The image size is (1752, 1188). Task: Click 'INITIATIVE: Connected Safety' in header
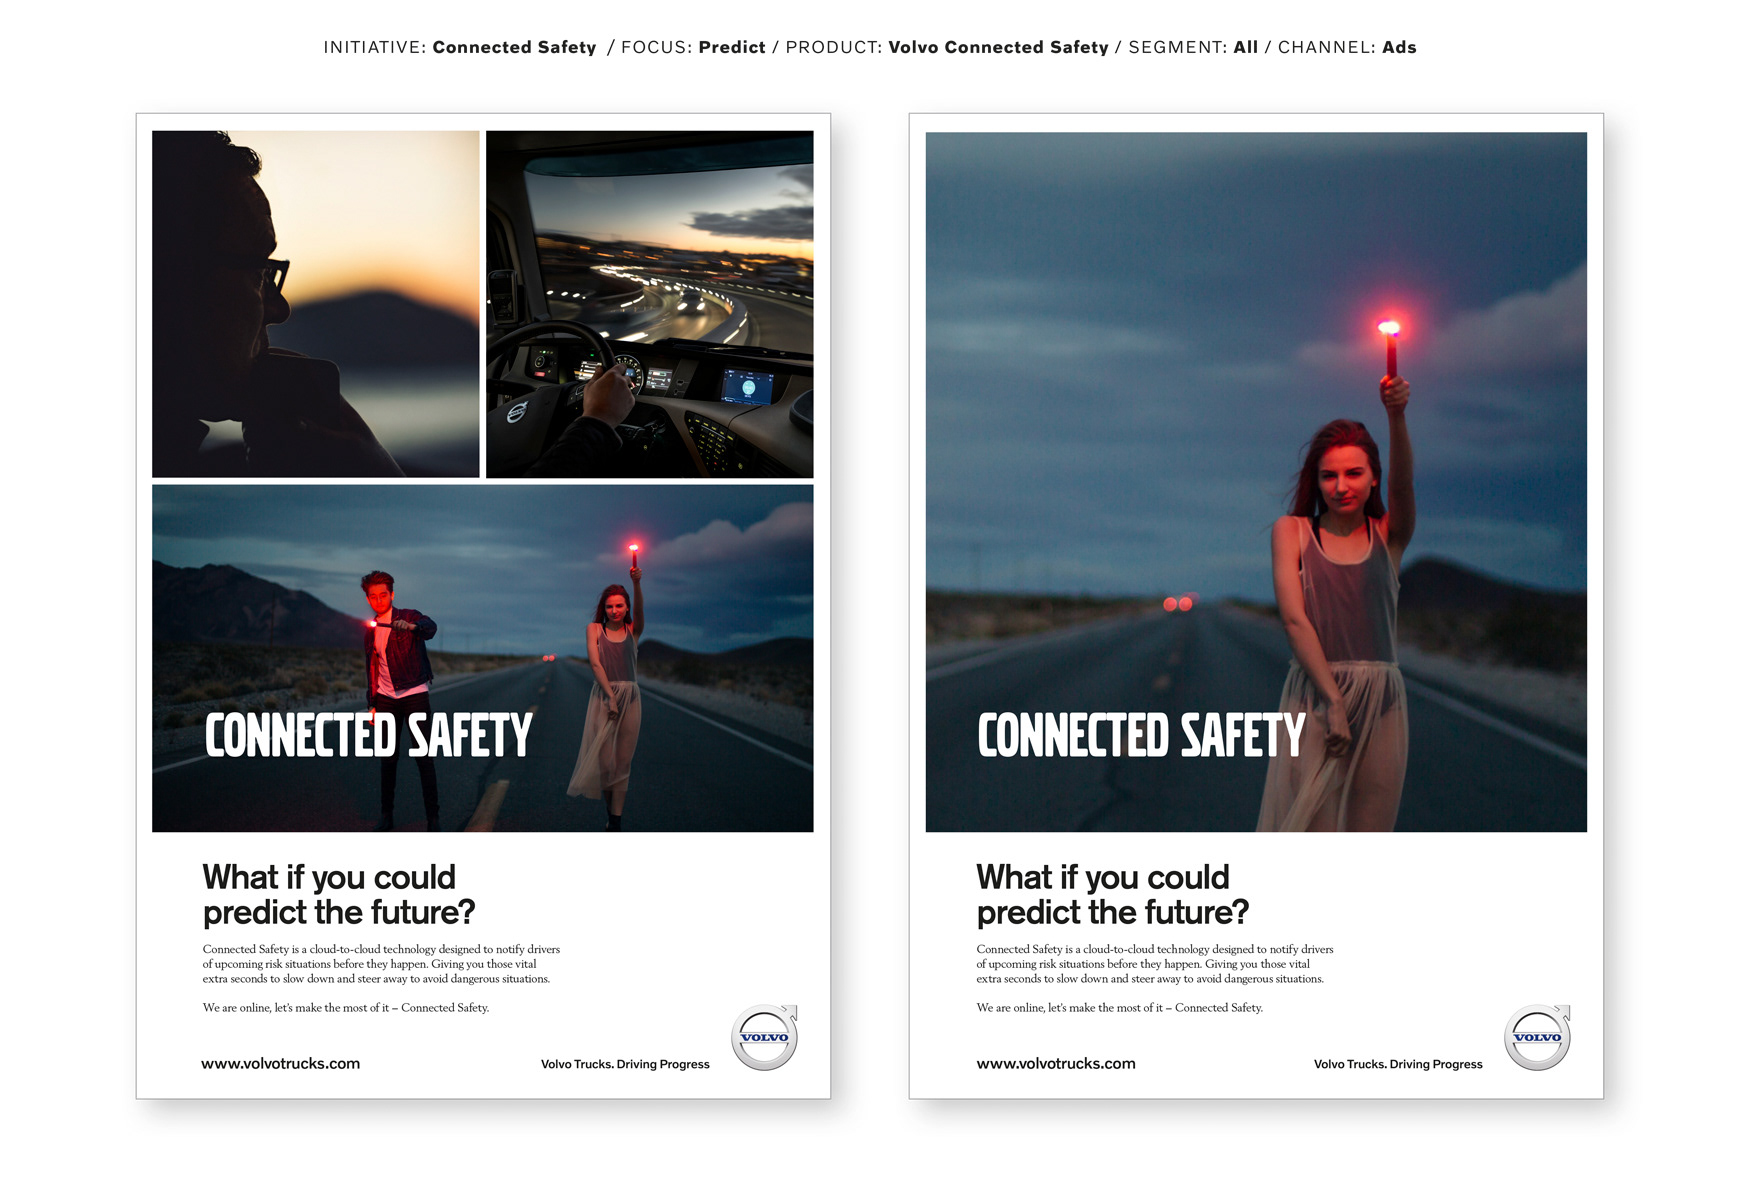click(460, 47)
